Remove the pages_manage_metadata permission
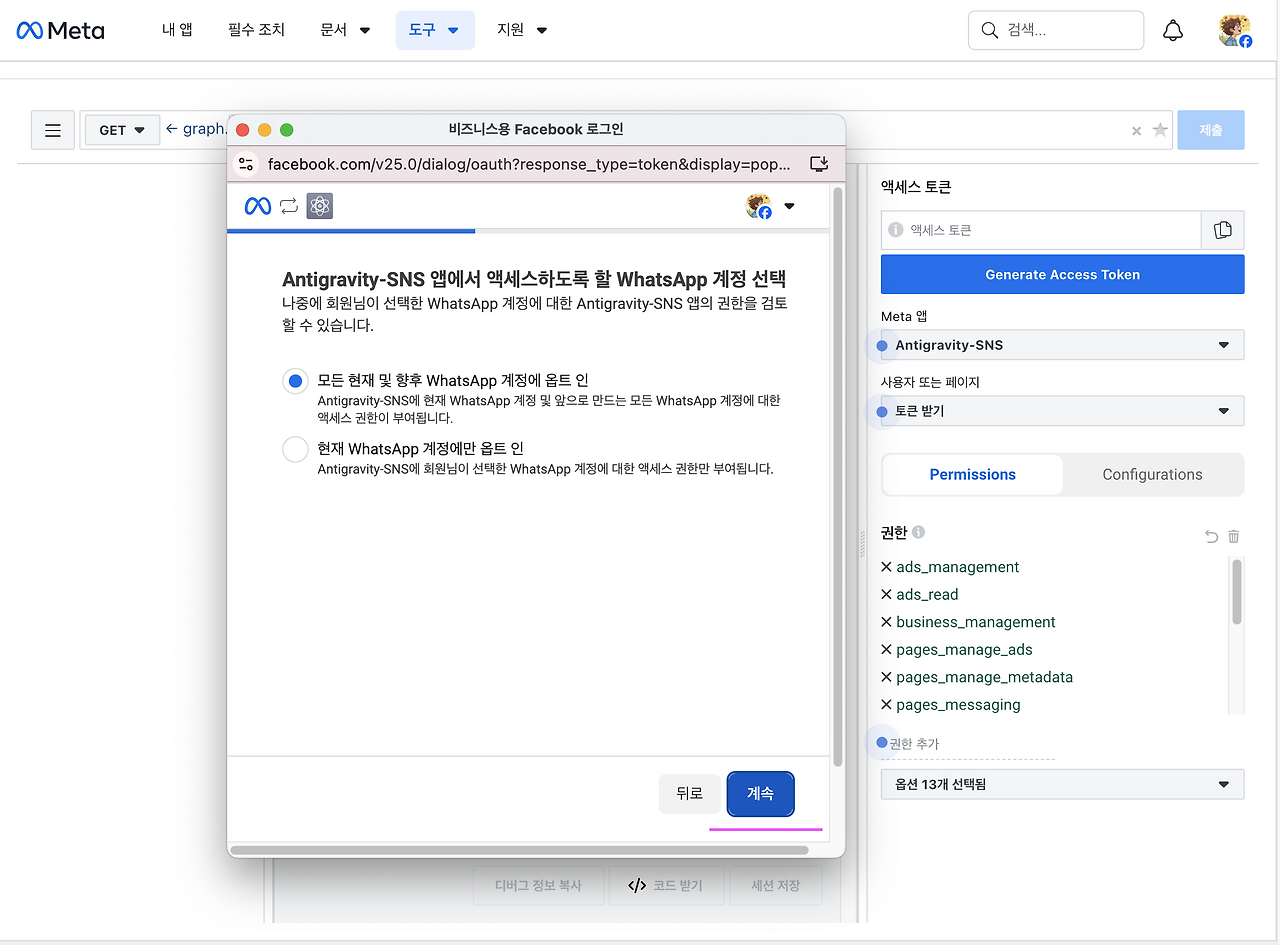1280x945 pixels. click(886, 677)
